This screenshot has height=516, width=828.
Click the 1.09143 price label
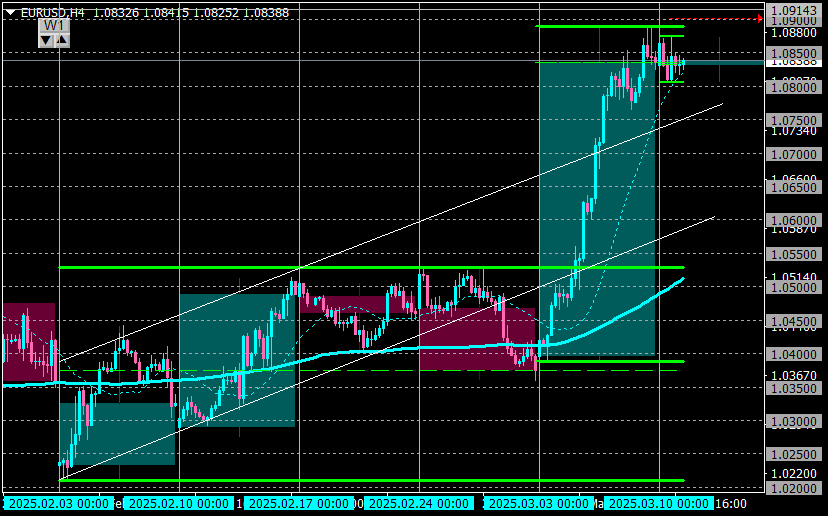click(794, 11)
